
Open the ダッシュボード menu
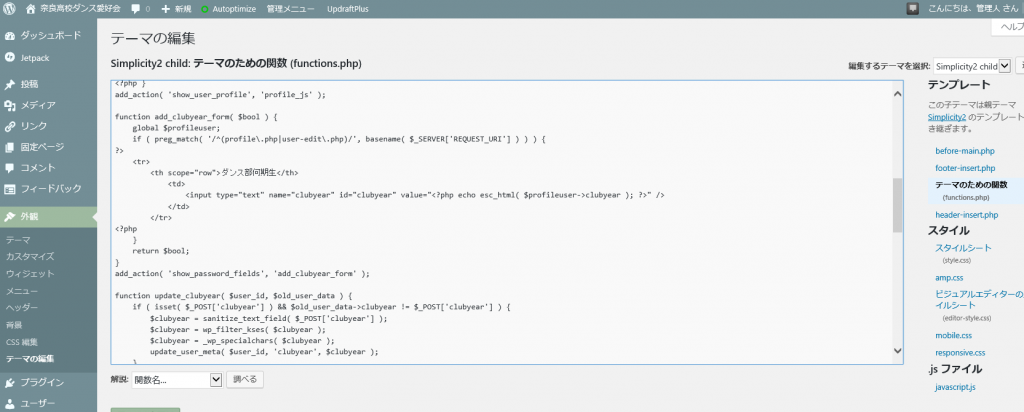point(44,36)
